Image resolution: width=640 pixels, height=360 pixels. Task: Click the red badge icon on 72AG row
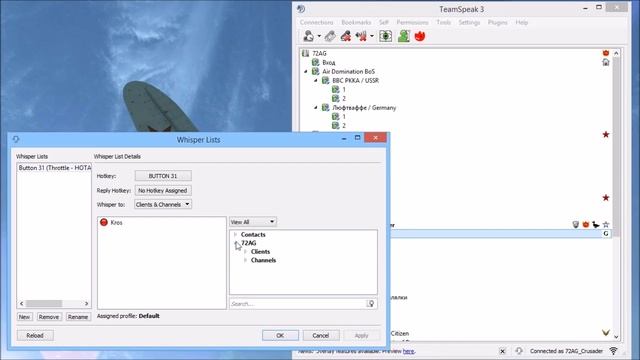(606, 53)
